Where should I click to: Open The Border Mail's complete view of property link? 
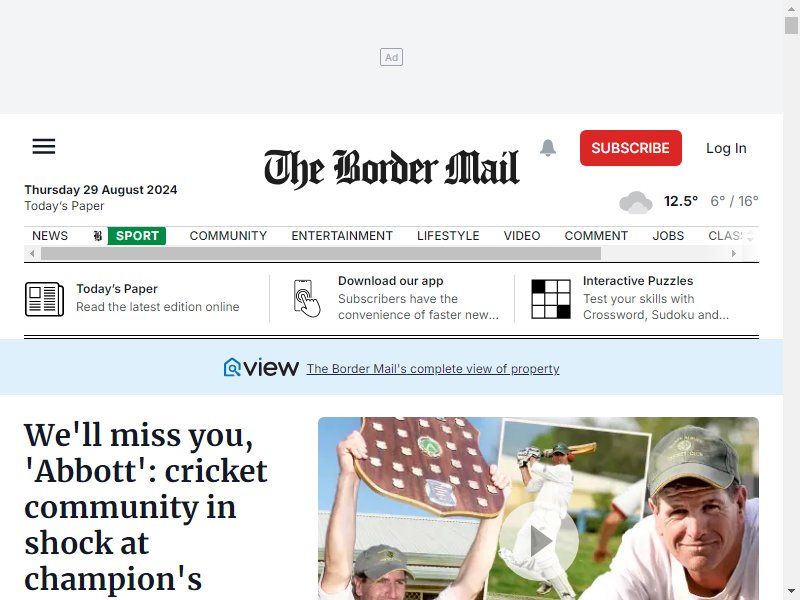point(433,368)
